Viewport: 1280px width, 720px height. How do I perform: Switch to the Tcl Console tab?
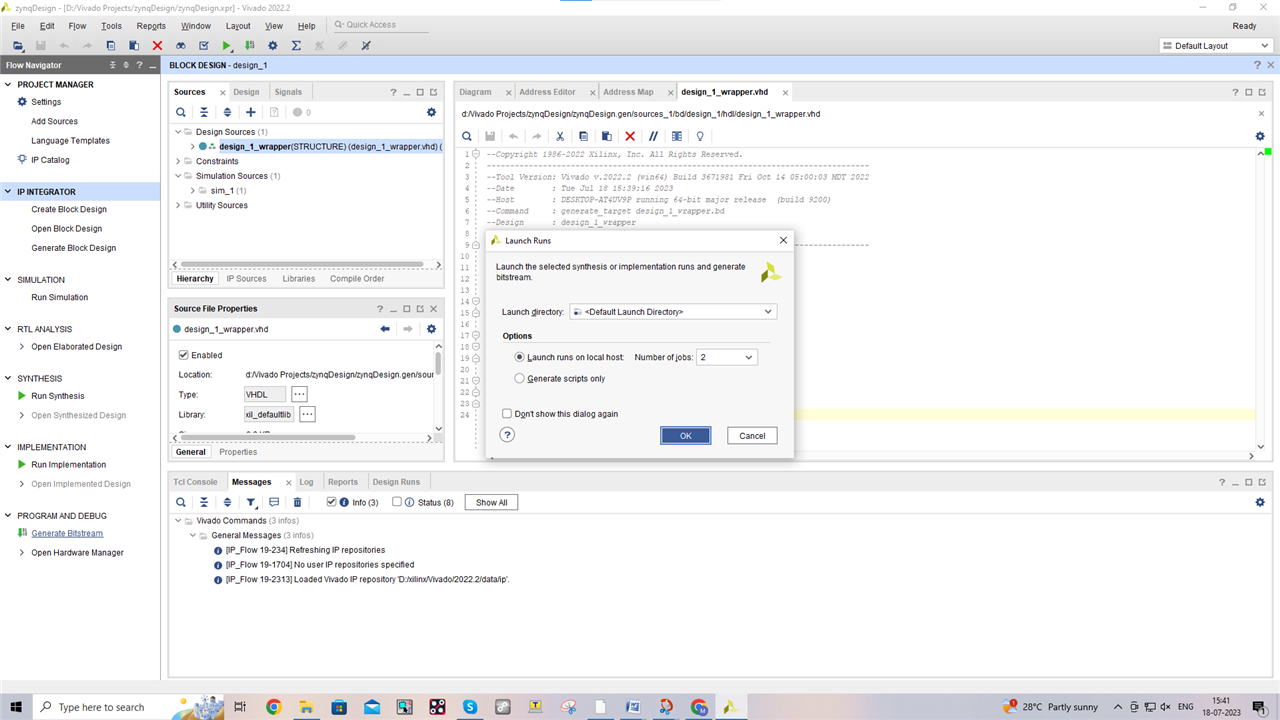195,482
